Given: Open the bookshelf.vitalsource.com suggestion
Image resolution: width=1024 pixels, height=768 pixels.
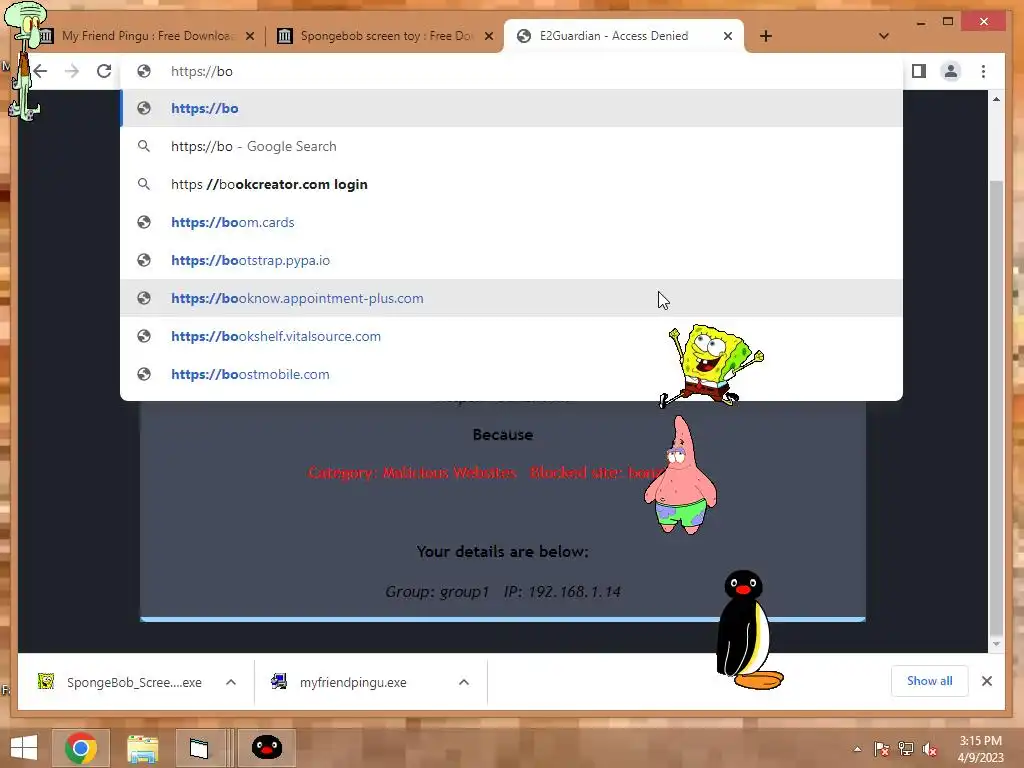Looking at the screenshot, I should coord(511,336).
